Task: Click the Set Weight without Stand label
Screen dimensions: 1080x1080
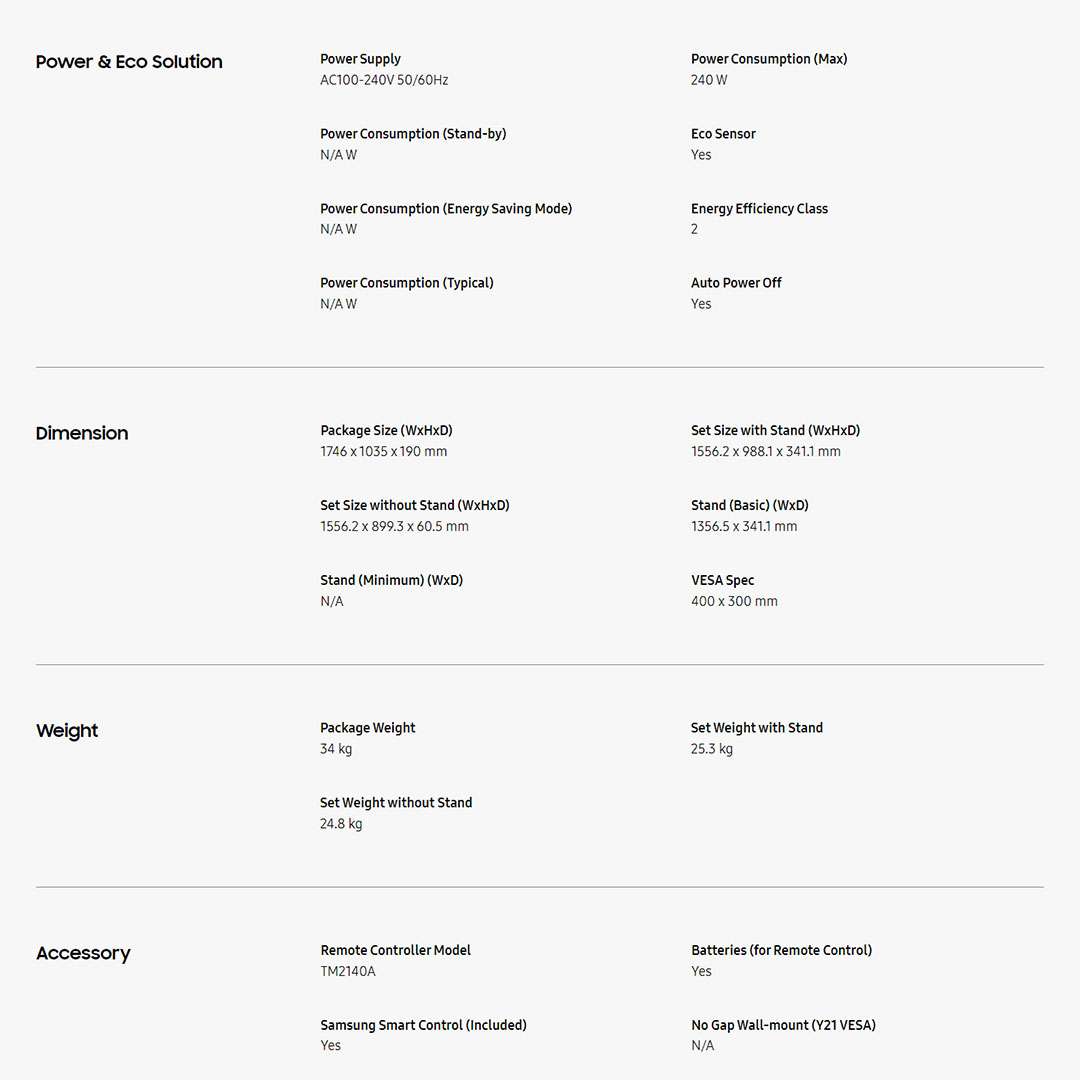Action: (x=396, y=803)
